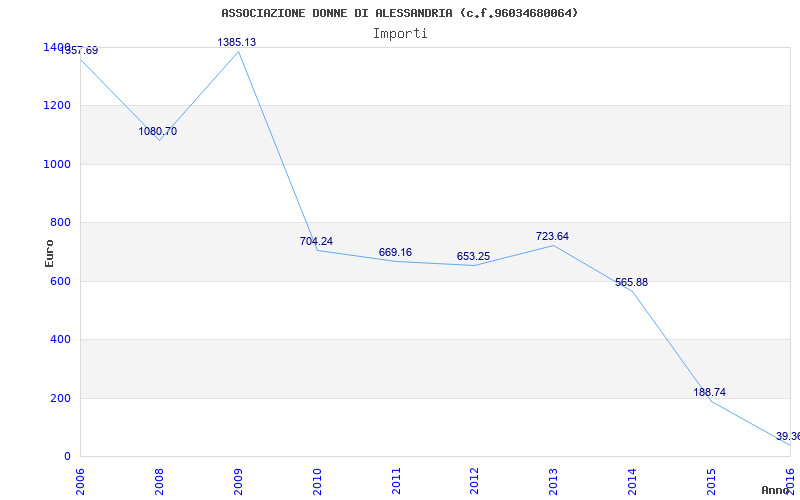800x500 pixels.
Task: Click the Importi subtitle
Action: pyautogui.click(x=400, y=34)
